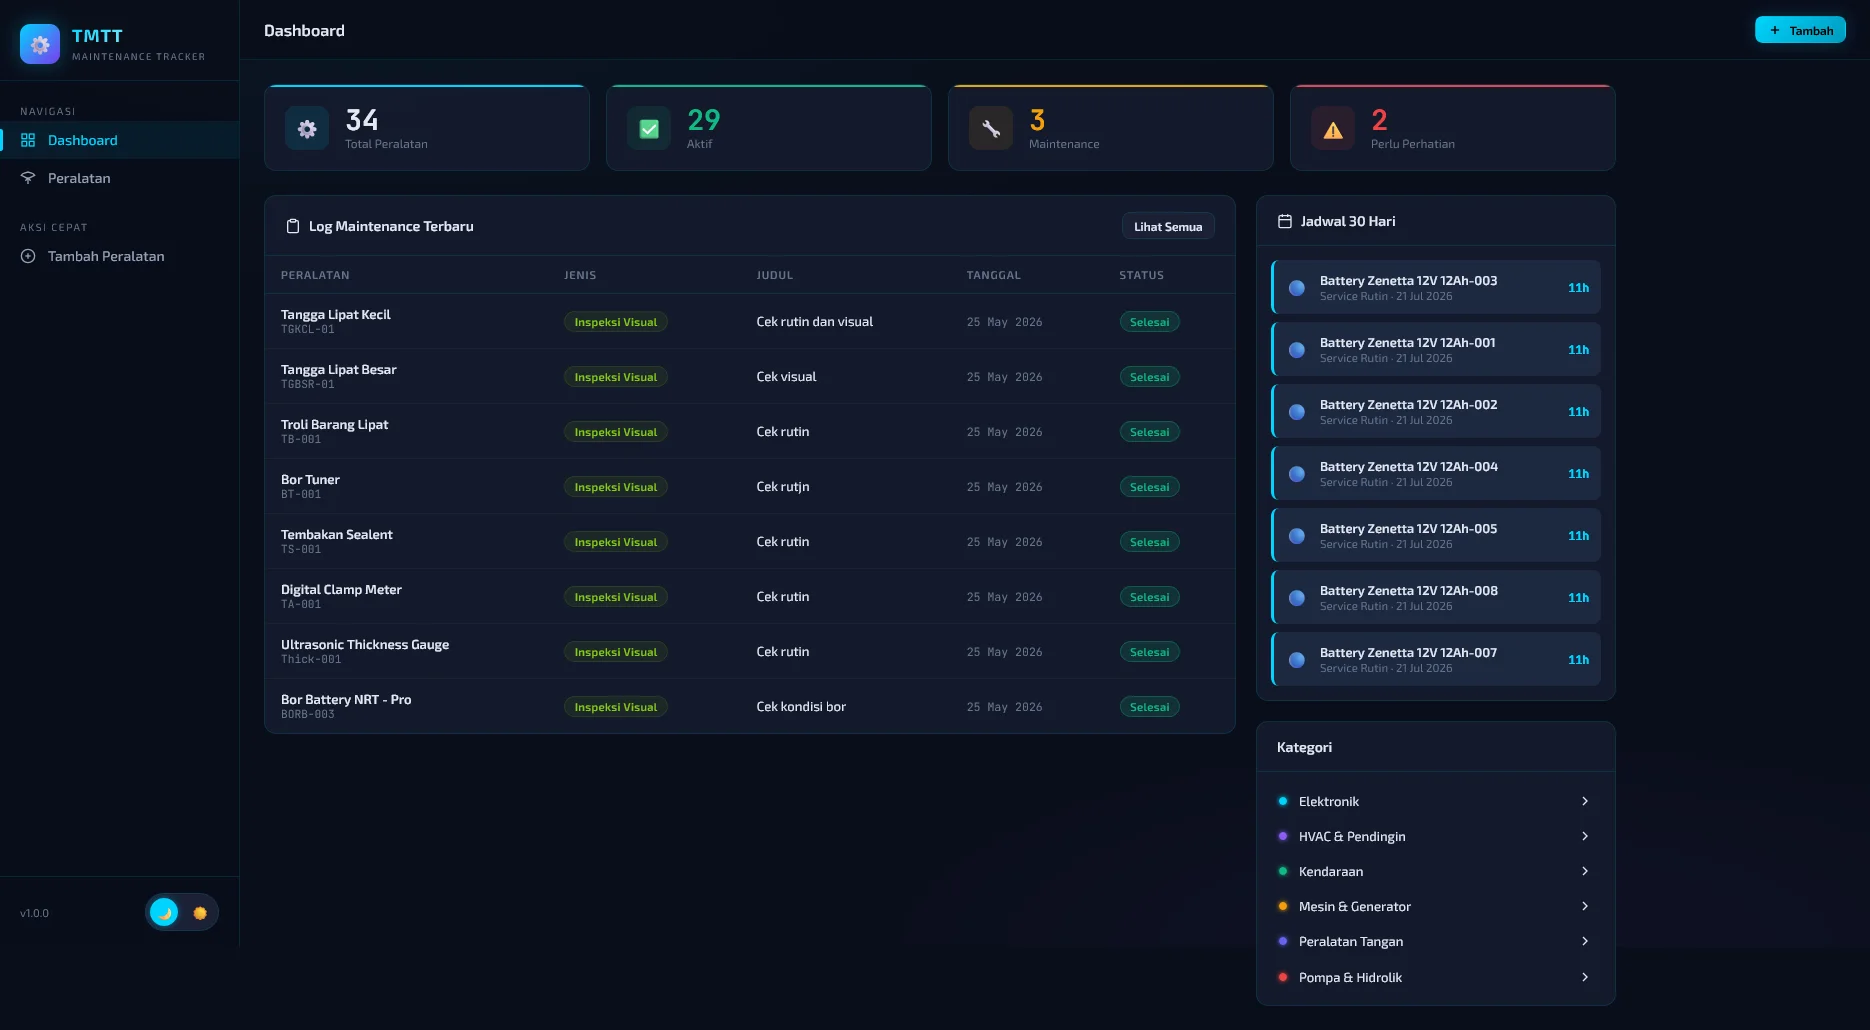Image resolution: width=1870 pixels, height=1030 pixels.
Task: Click the red color dot for Pompa & Hidrolik
Action: (x=1283, y=977)
